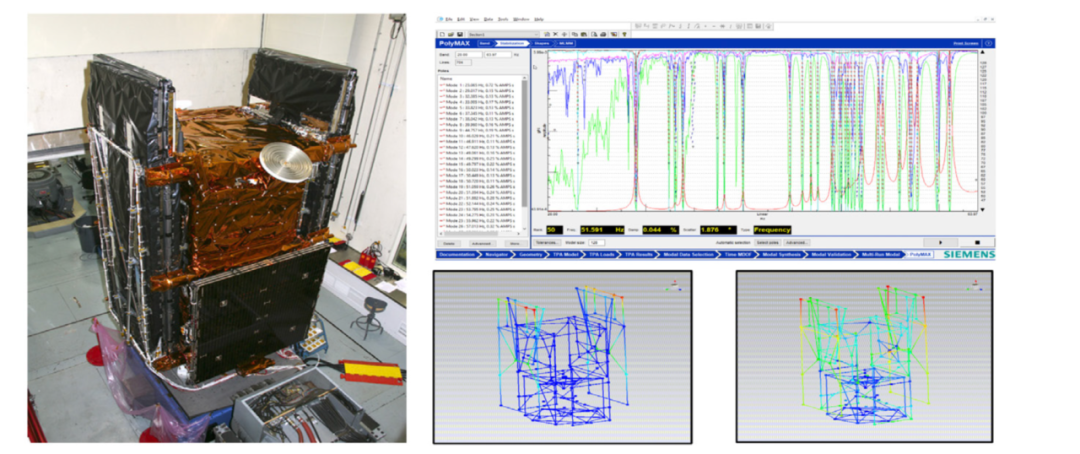The width and height of the screenshot is (1080, 454).
Task: Select Mode 5 in the poles list
Action: [x=477, y=107]
